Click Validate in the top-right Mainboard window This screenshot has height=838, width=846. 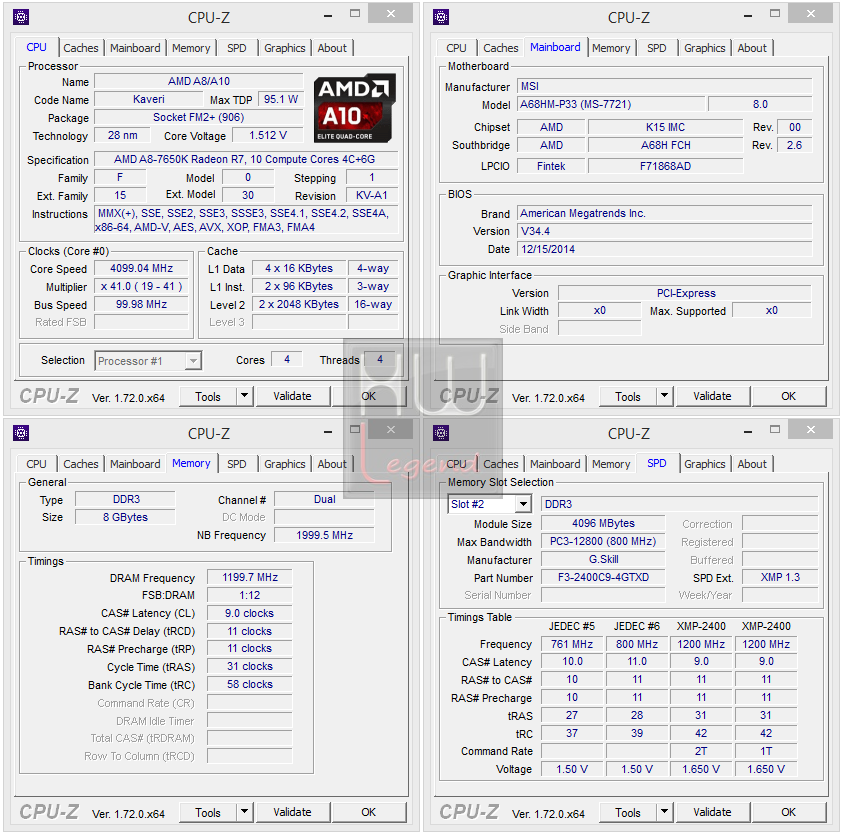pyautogui.click(x=712, y=396)
